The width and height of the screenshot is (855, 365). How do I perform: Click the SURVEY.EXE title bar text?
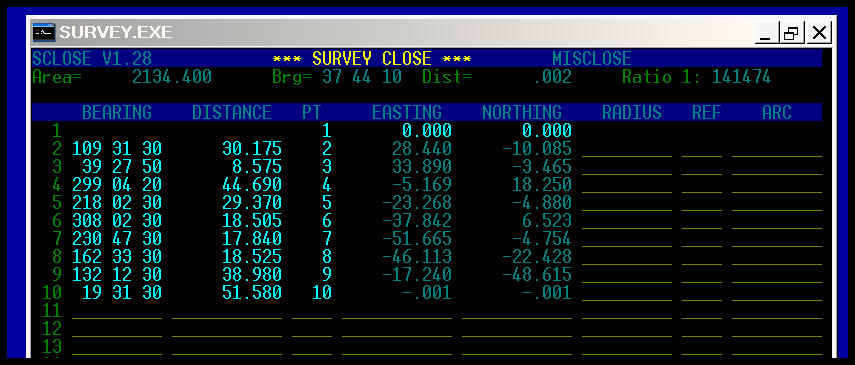[116, 33]
